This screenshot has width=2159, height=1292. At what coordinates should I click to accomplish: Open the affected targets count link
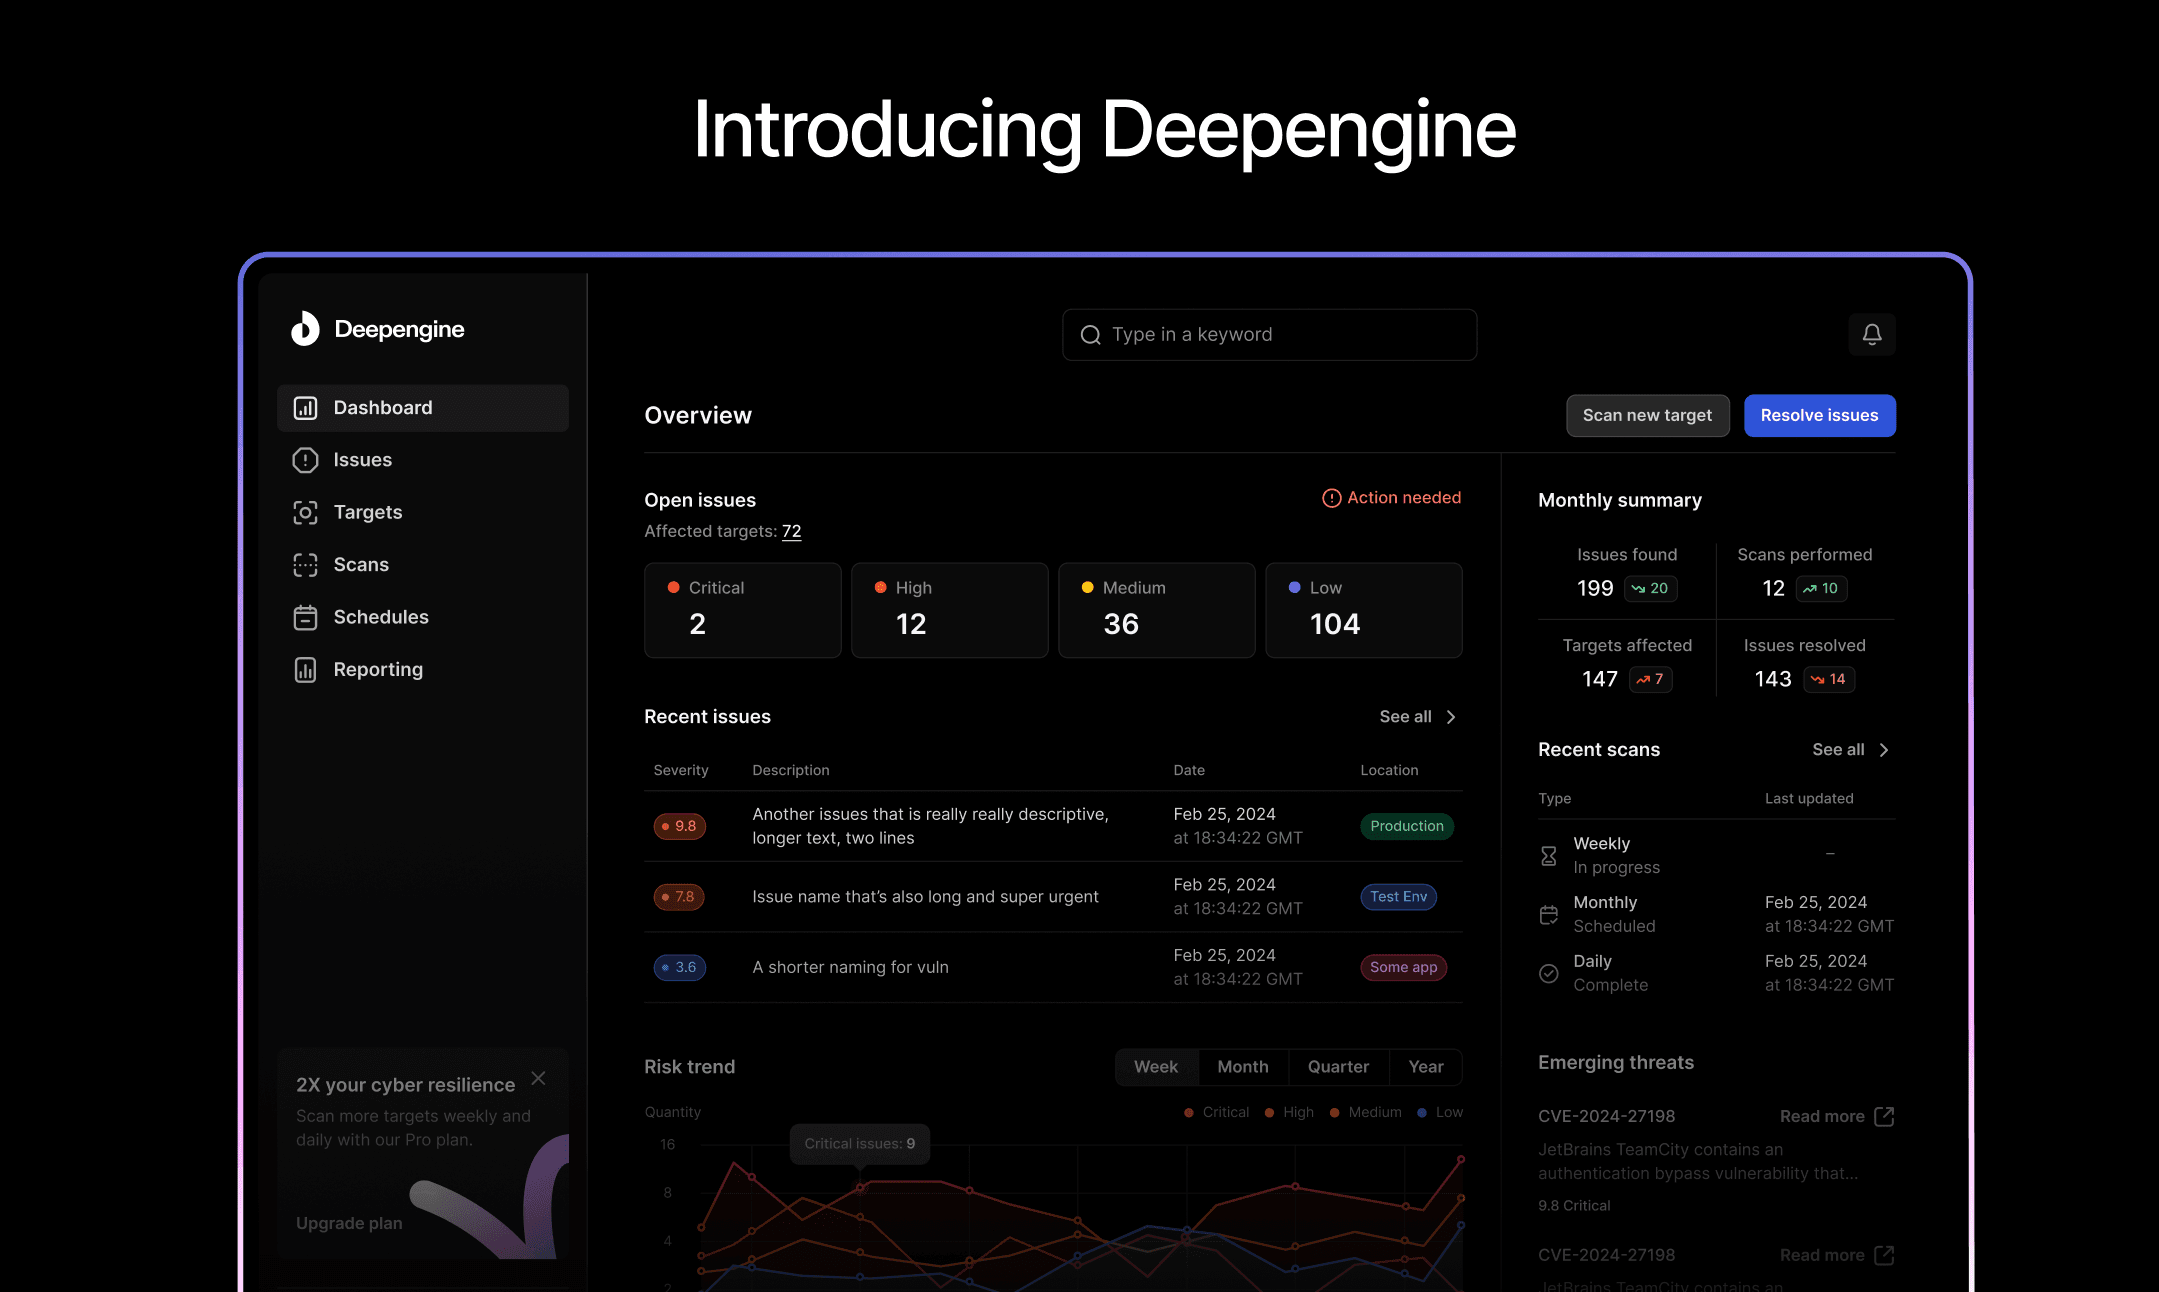(x=791, y=531)
